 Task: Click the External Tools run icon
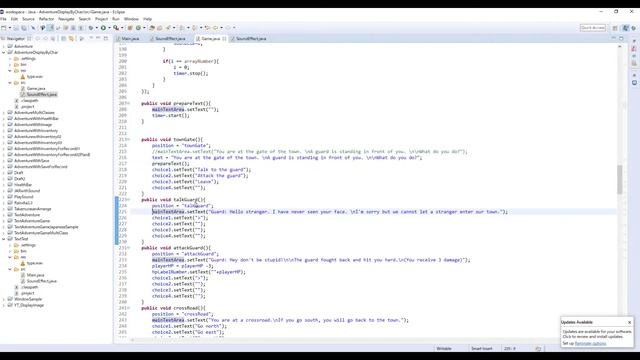point(116,28)
